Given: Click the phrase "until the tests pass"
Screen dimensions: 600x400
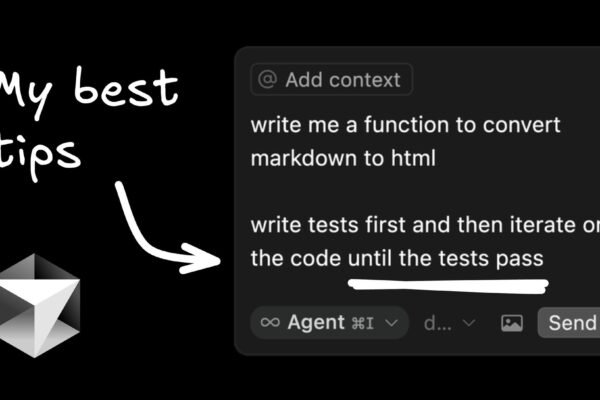Looking at the screenshot, I should (x=446, y=258).
